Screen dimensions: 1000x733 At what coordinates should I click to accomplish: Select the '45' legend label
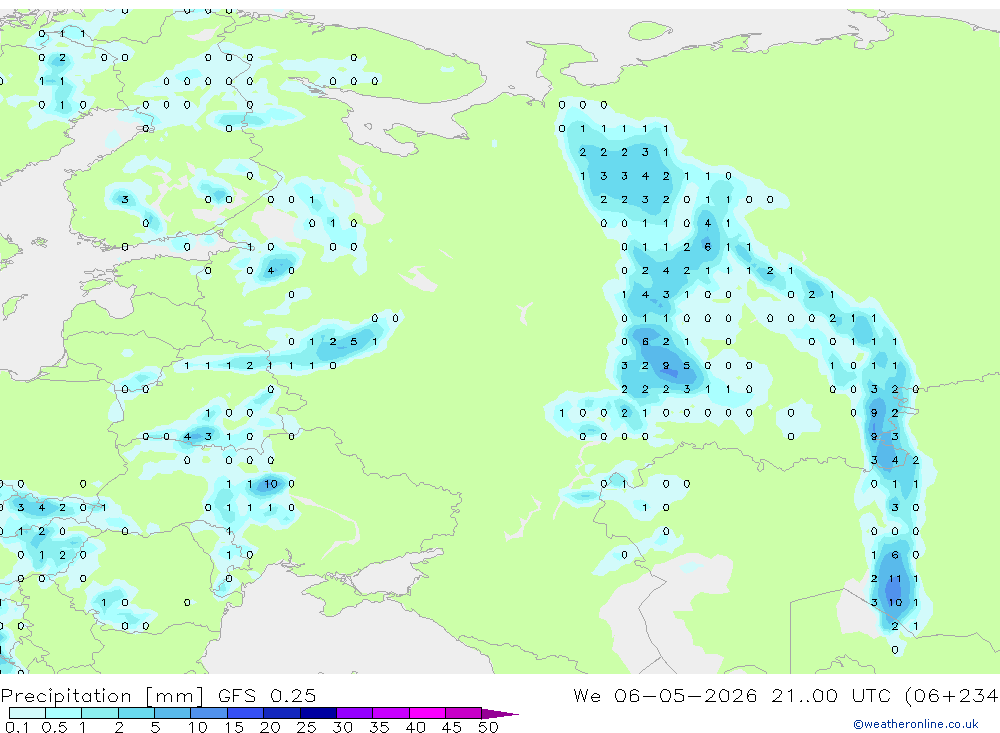452,727
